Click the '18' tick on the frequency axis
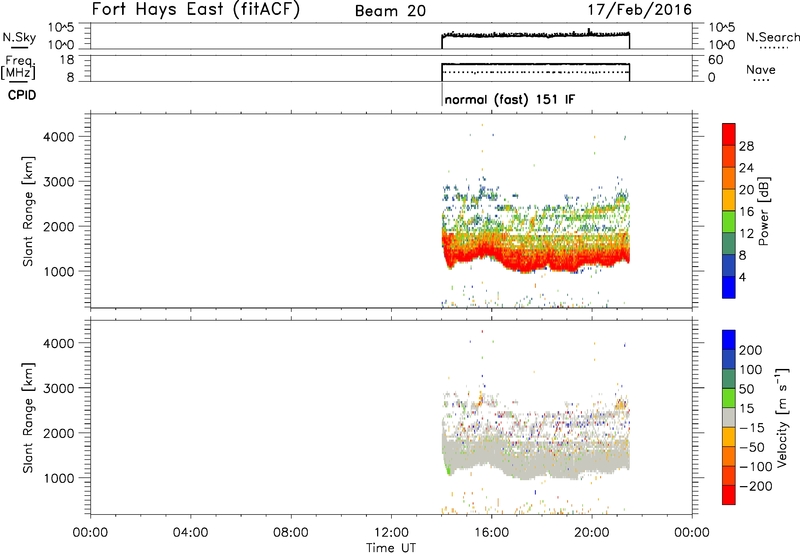The image size is (800, 554). point(67,60)
